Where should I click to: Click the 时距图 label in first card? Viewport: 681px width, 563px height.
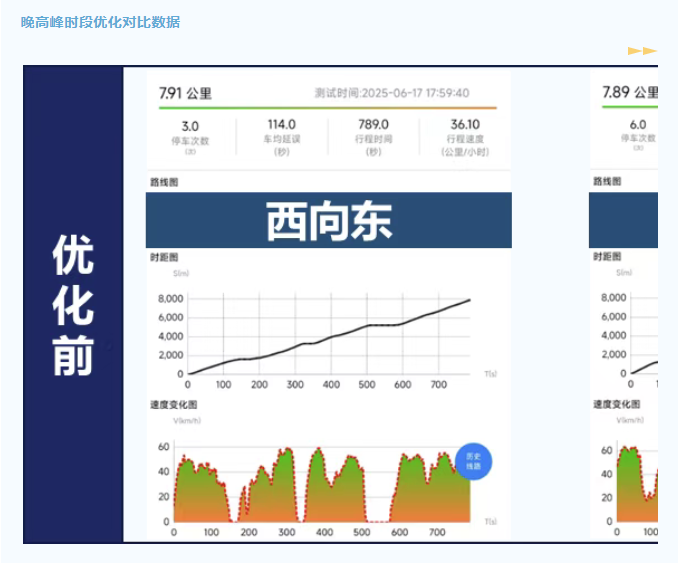tap(164, 258)
